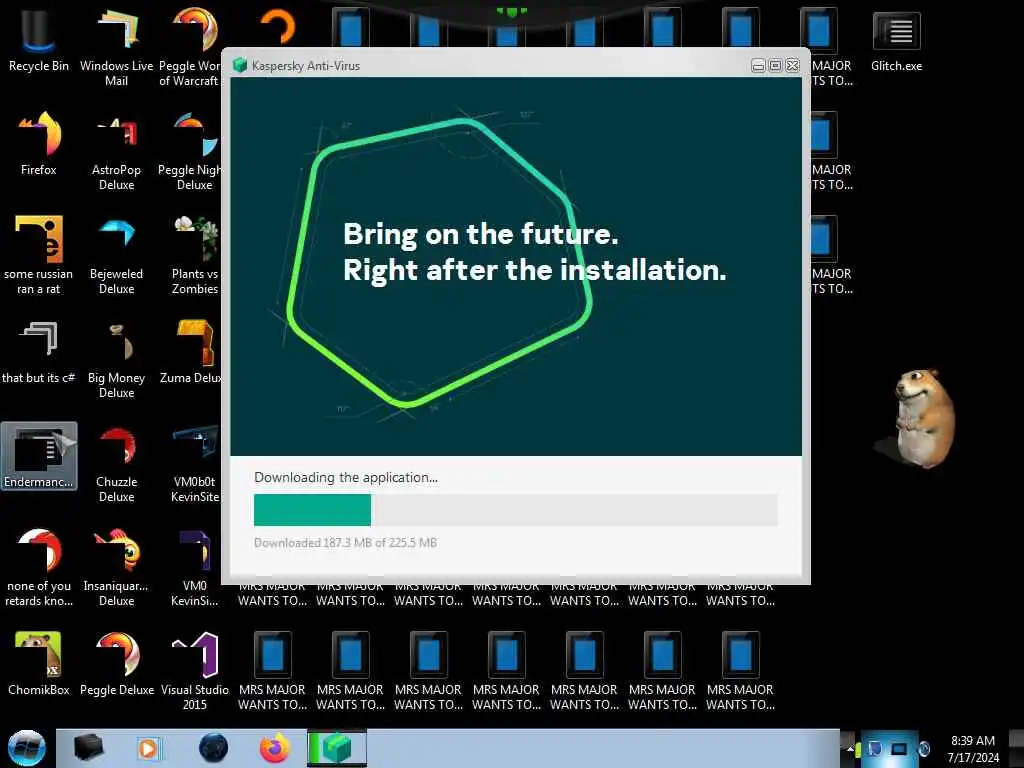Select the highlighted Endermanc... icon

[x=39, y=456]
